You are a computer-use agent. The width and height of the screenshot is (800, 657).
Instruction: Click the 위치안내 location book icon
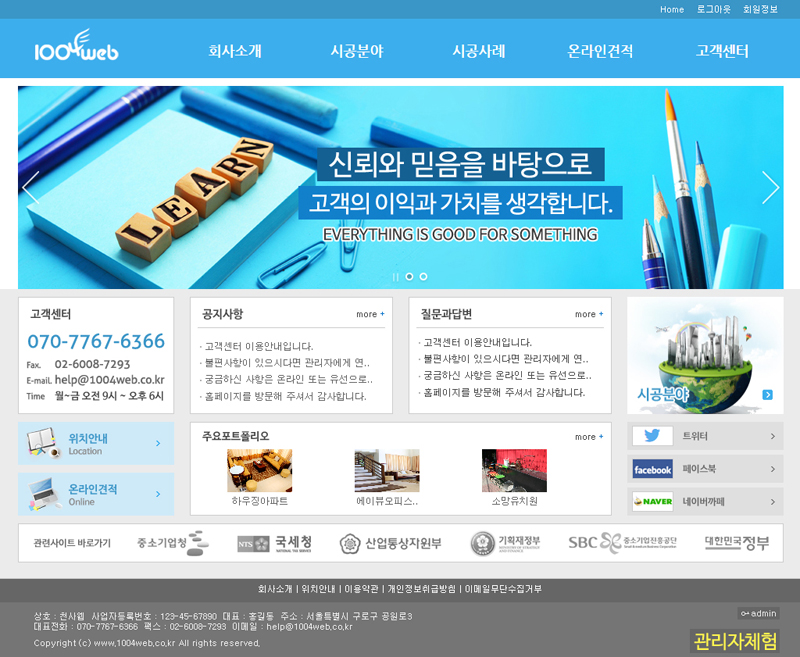tap(41, 443)
